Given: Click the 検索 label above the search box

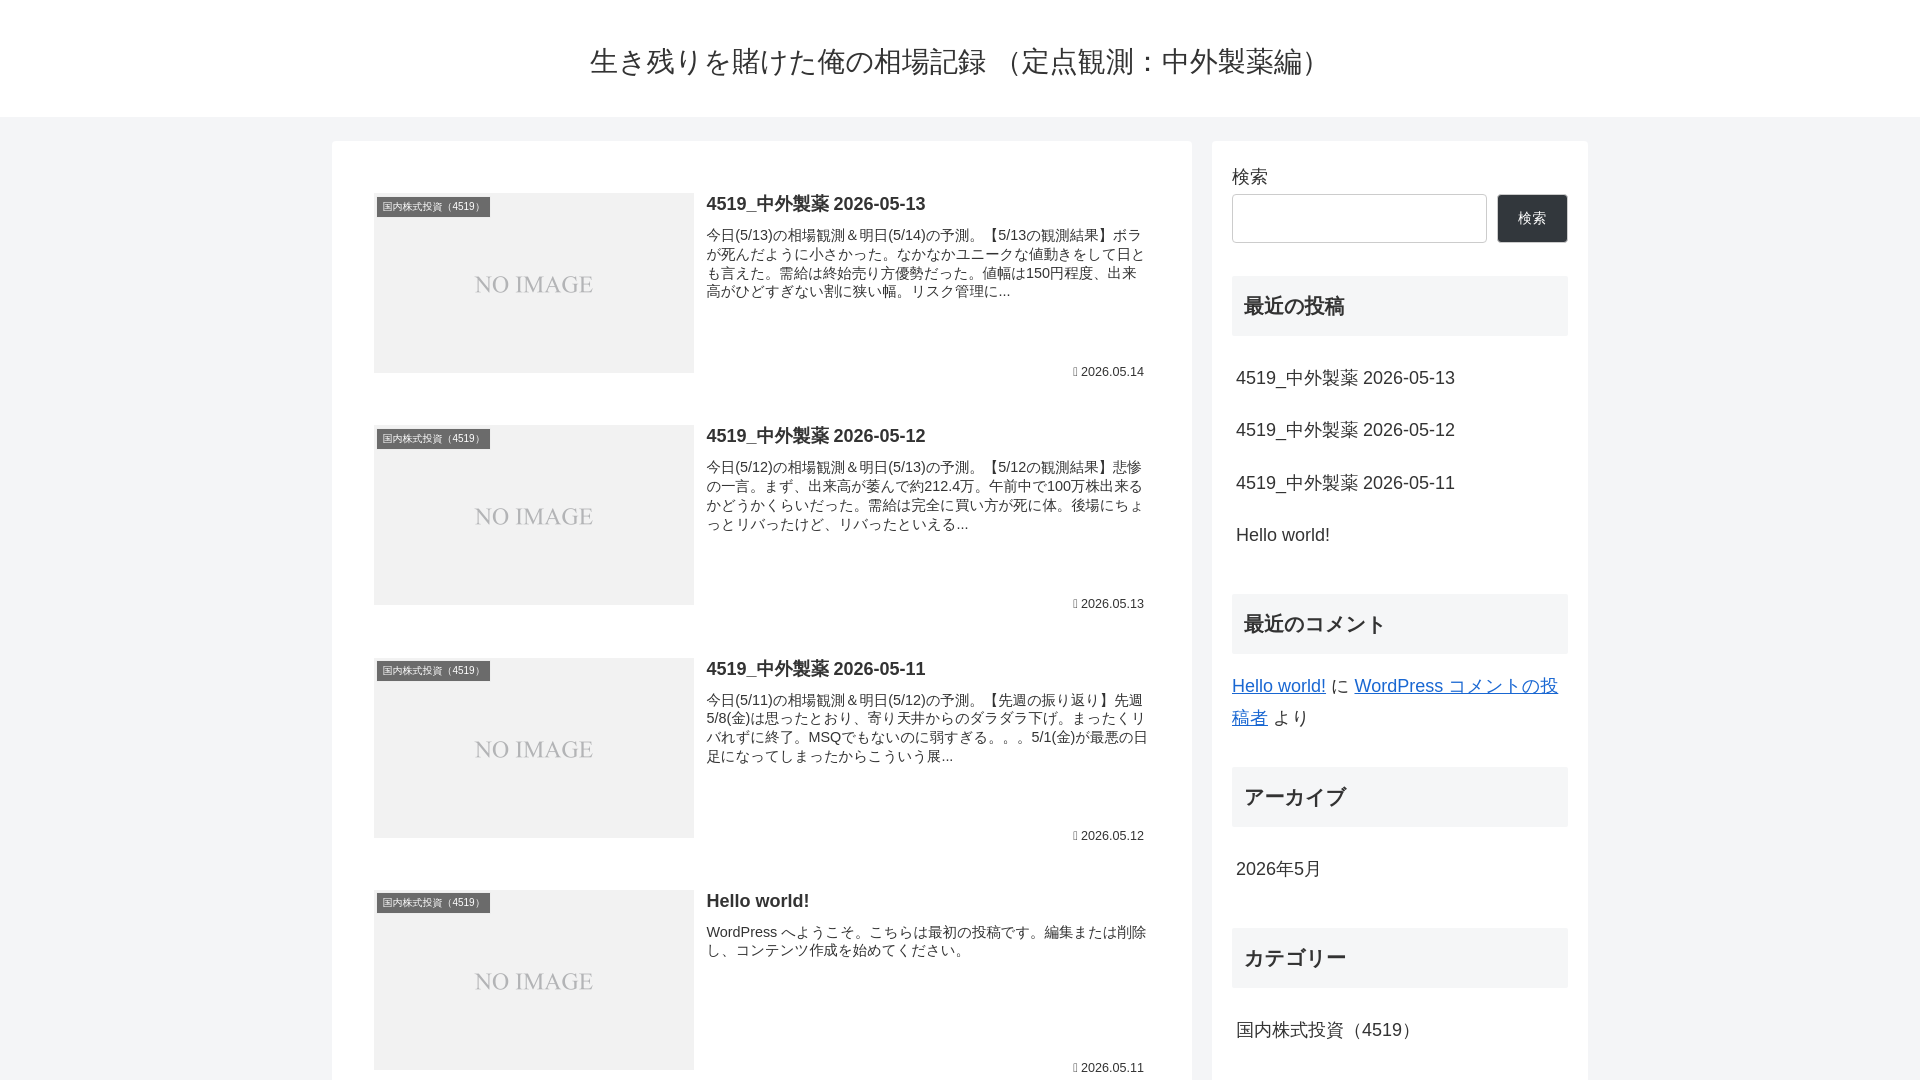Looking at the screenshot, I should tap(1250, 177).
